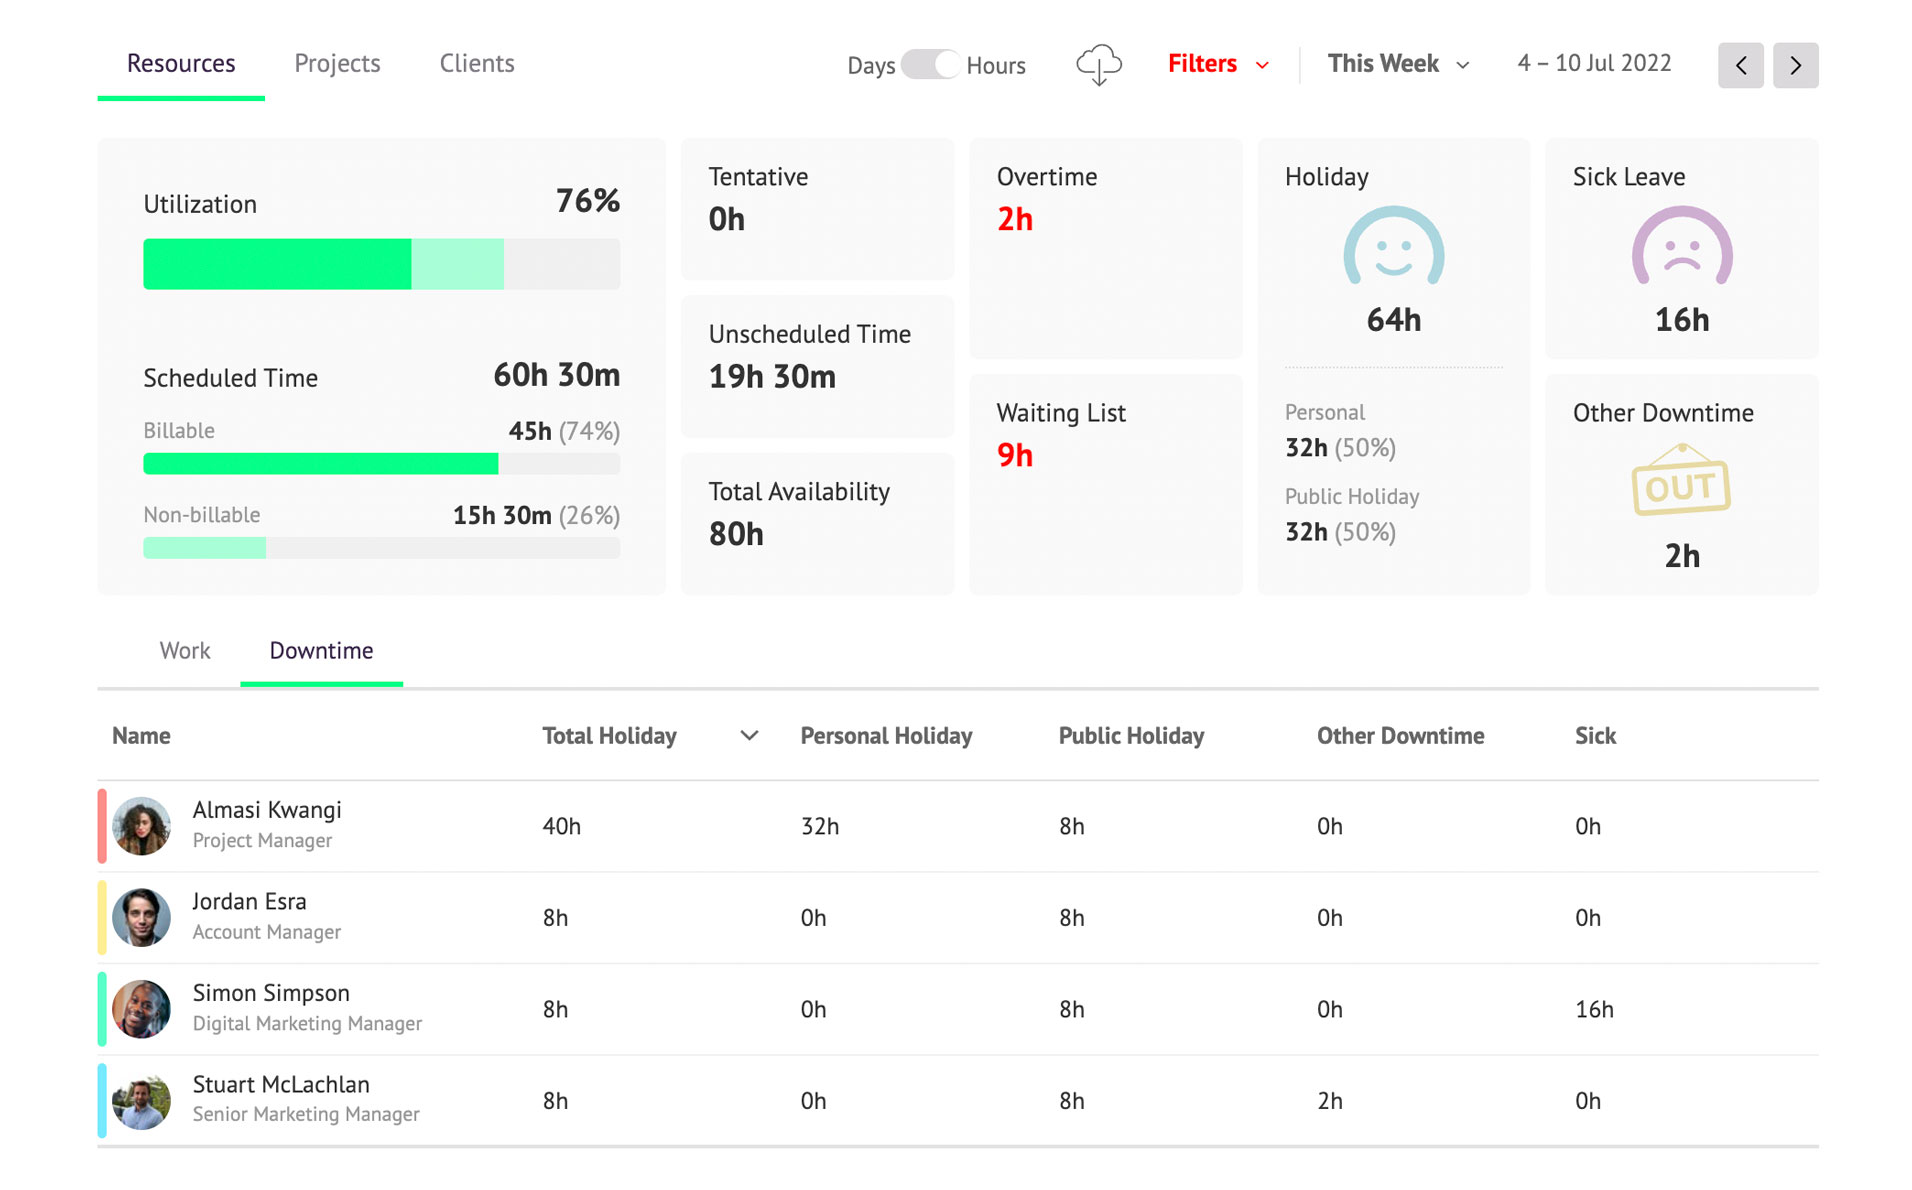Viewport: 1912px width, 1190px height.
Task: Click the Holiday happy face icon
Action: [x=1393, y=246]
